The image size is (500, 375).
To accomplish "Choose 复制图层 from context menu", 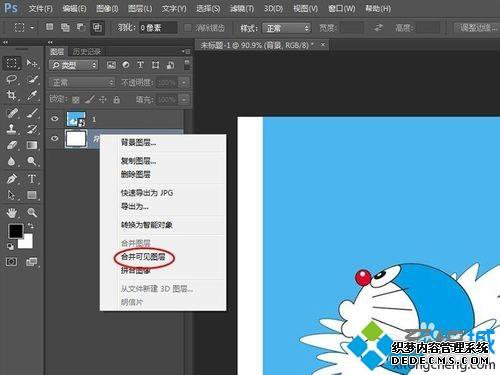I will (x=138, y=161).
